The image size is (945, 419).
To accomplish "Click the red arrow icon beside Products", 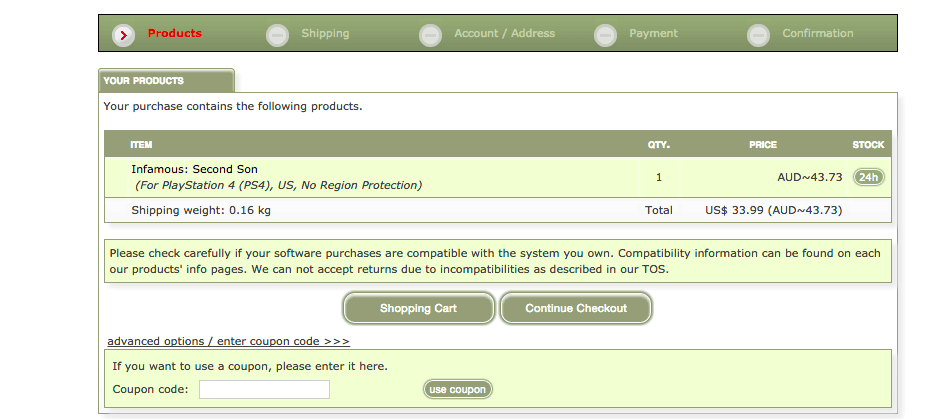I will (123, 34).
